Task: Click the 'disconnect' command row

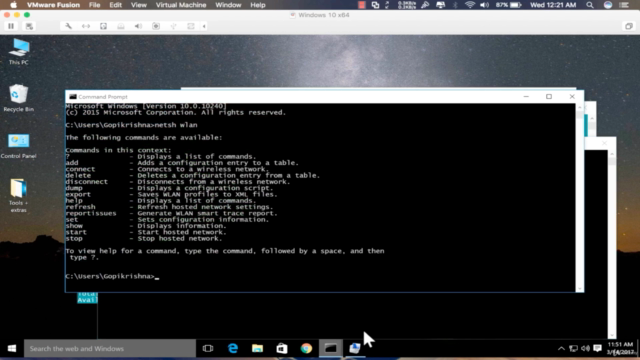Action: (178, 182)
